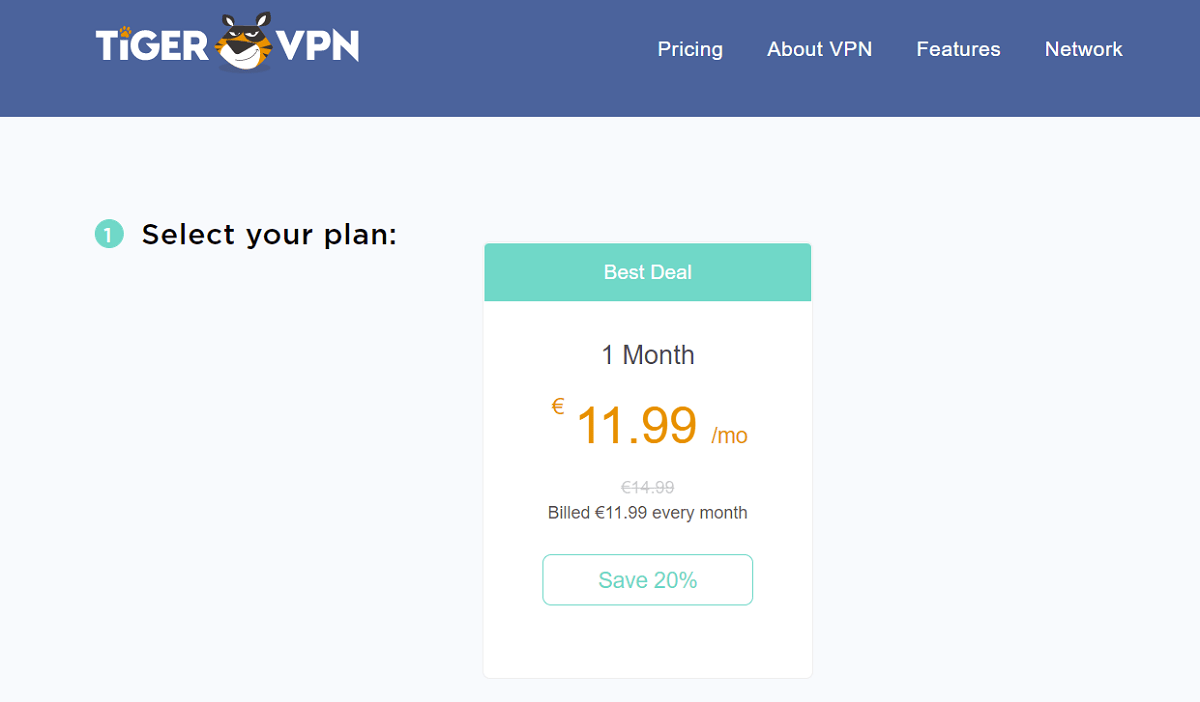Click the 11.99 monthly price
The width and height of the screenshot is (1200, 702).
pos(637,427)
